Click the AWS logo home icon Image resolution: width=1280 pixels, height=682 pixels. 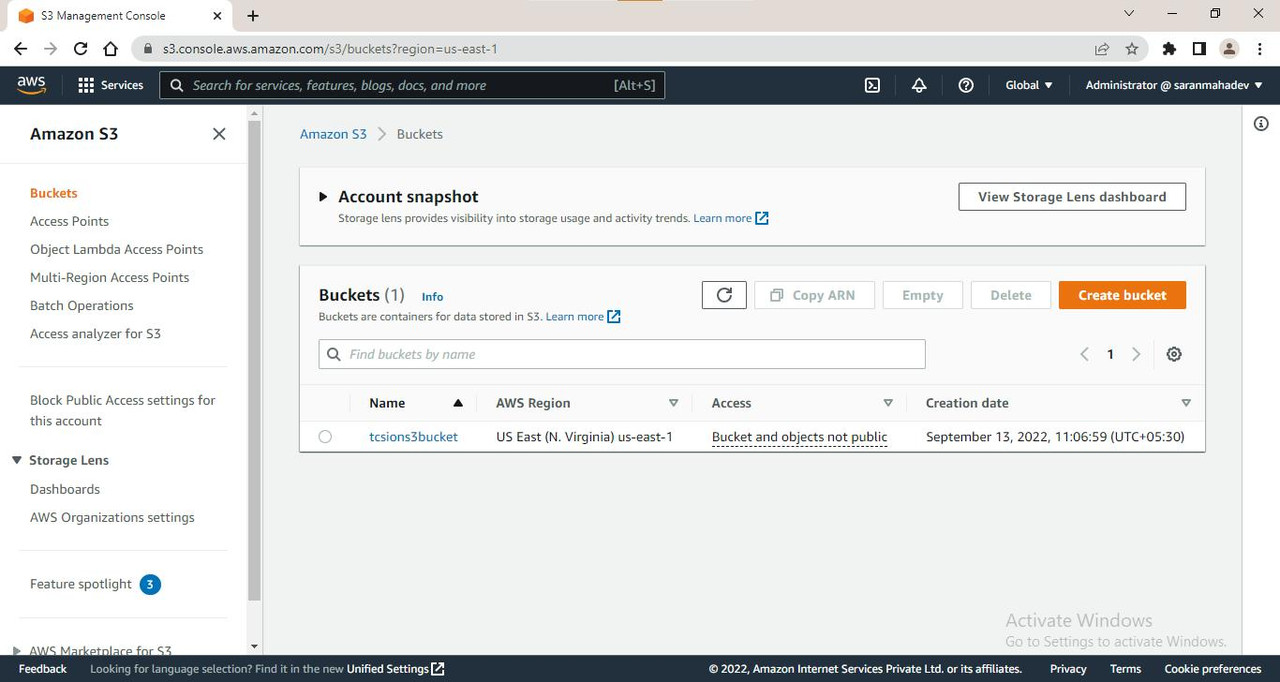(x=32, y=86)
